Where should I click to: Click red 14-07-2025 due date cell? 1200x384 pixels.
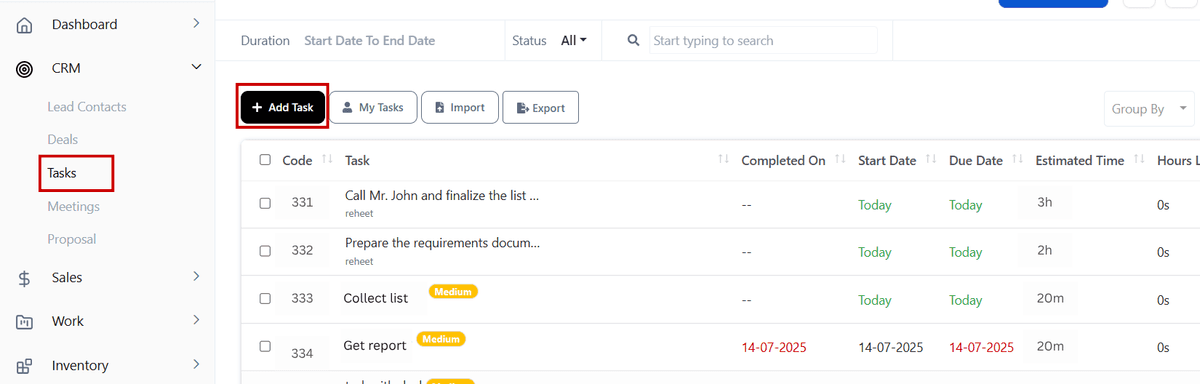(981, 348)
